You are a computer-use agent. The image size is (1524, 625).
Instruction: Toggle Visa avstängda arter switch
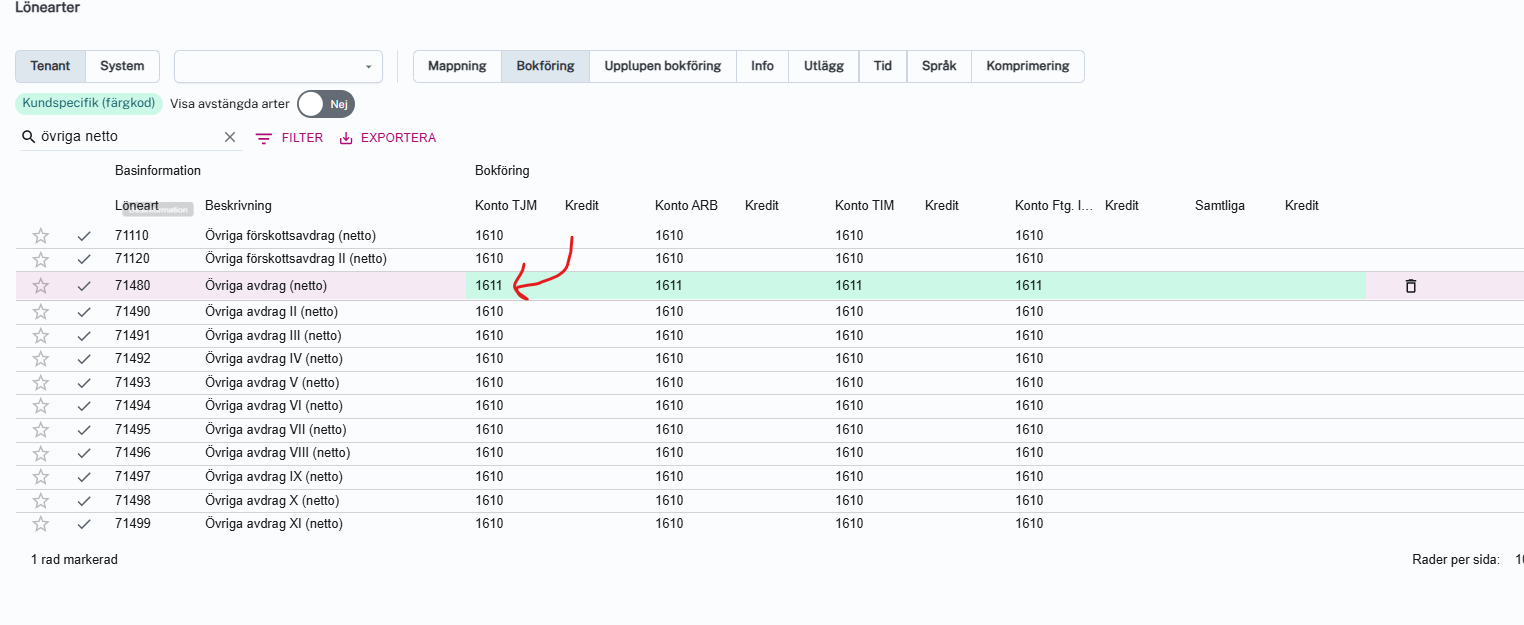pyautogui.click(x=326, y=104)
